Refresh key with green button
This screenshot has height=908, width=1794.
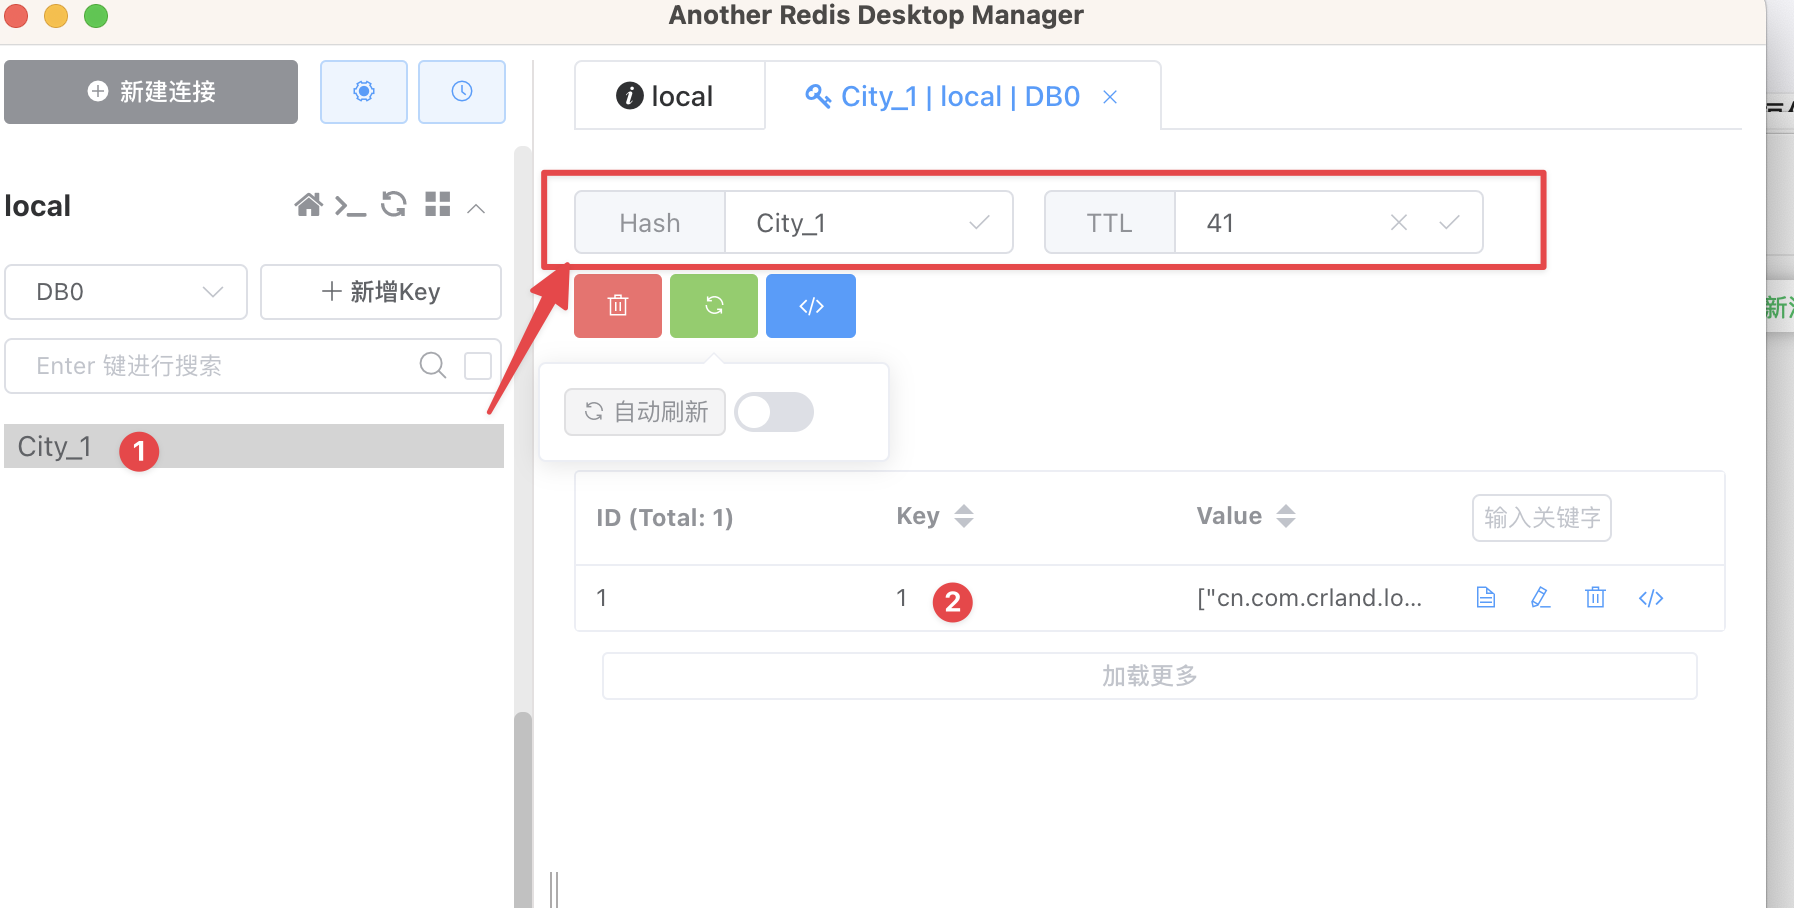click(x=714, y=306)
